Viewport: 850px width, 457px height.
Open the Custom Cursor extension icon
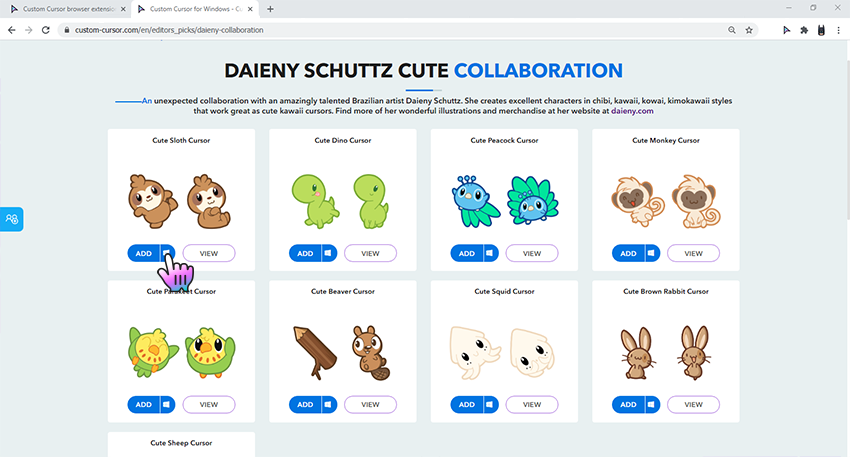coord(786,30)
